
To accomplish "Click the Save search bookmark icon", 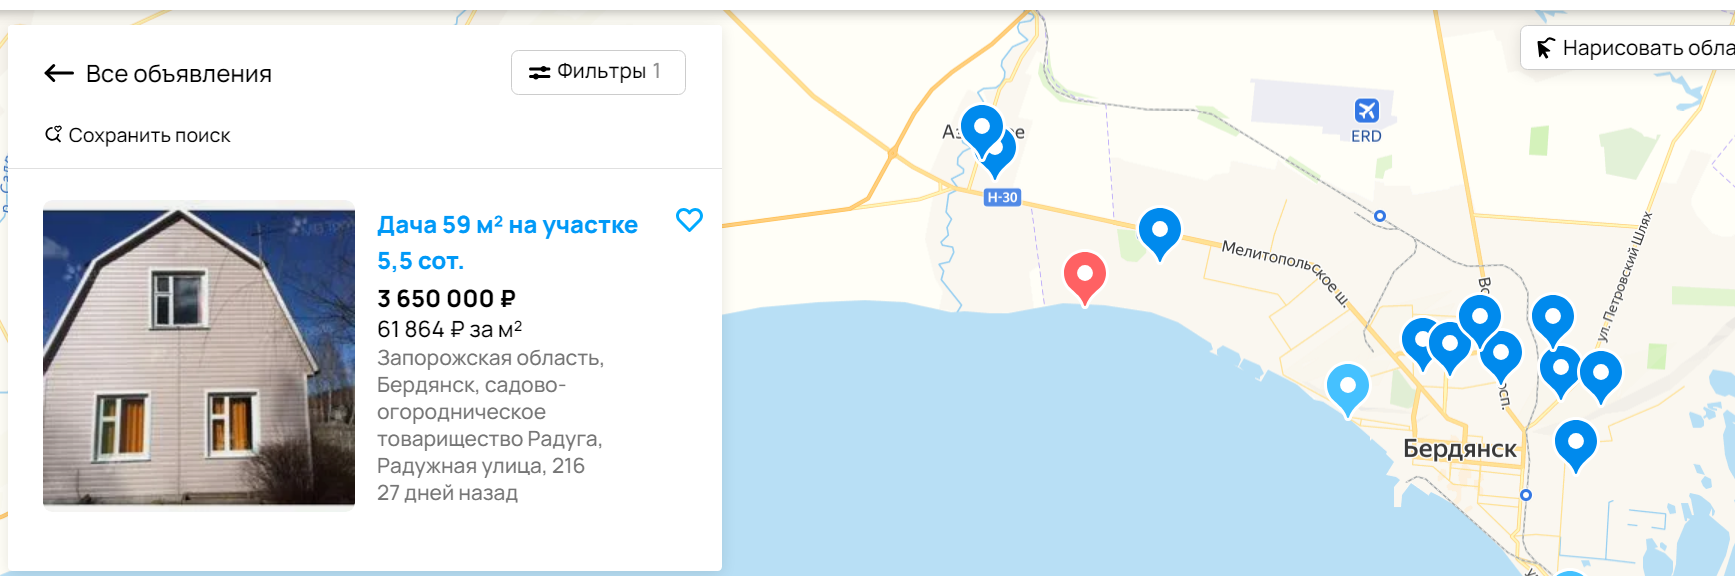I will (x=53, y=134).
